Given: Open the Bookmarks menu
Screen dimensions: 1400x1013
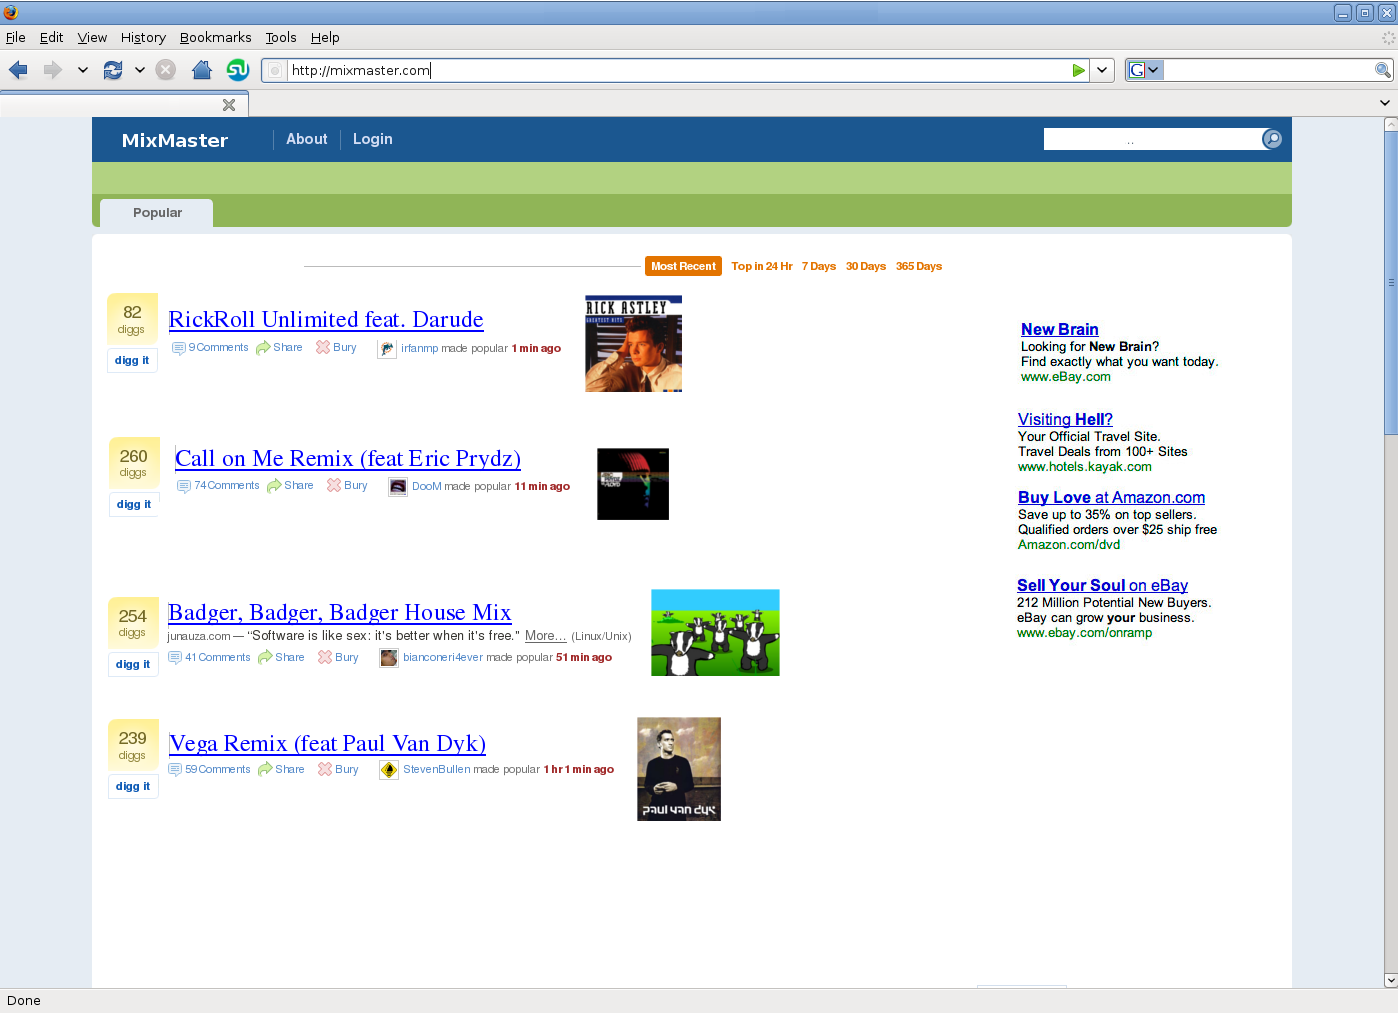Looking at the screenshot, I should pyautogui.click(x=216, y=37).
